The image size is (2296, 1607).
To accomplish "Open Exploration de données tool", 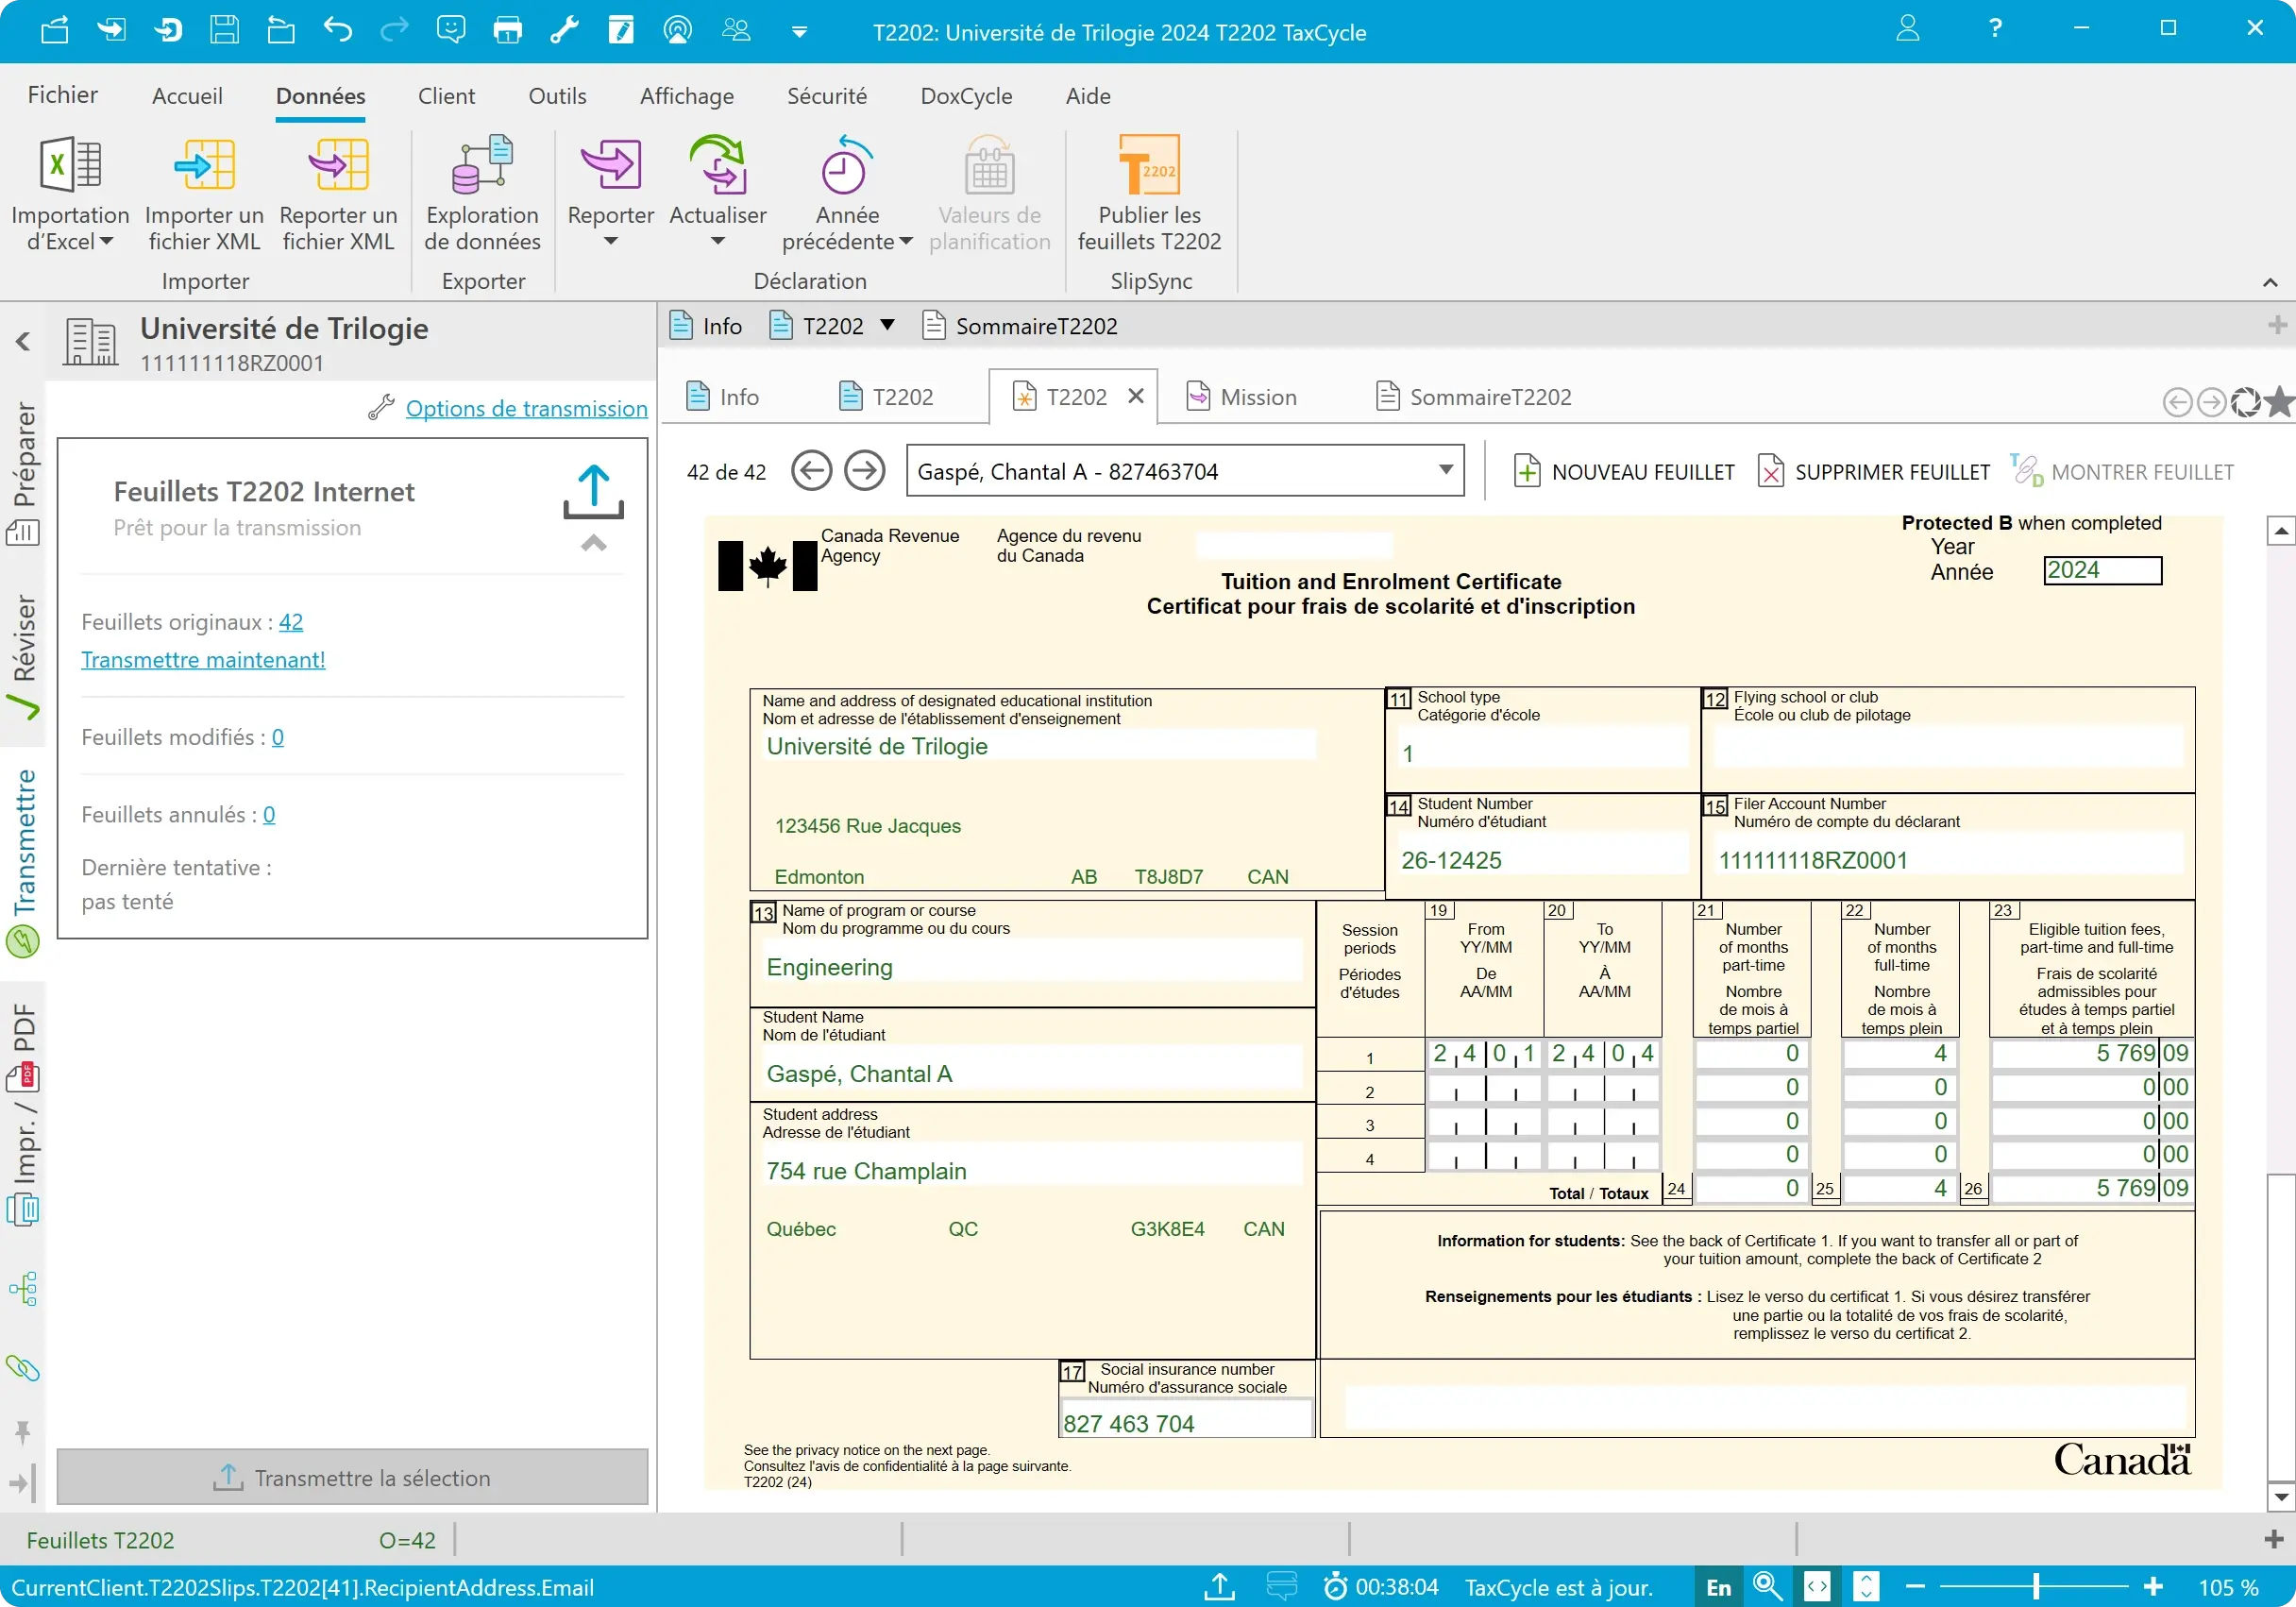I will (482, 165).
